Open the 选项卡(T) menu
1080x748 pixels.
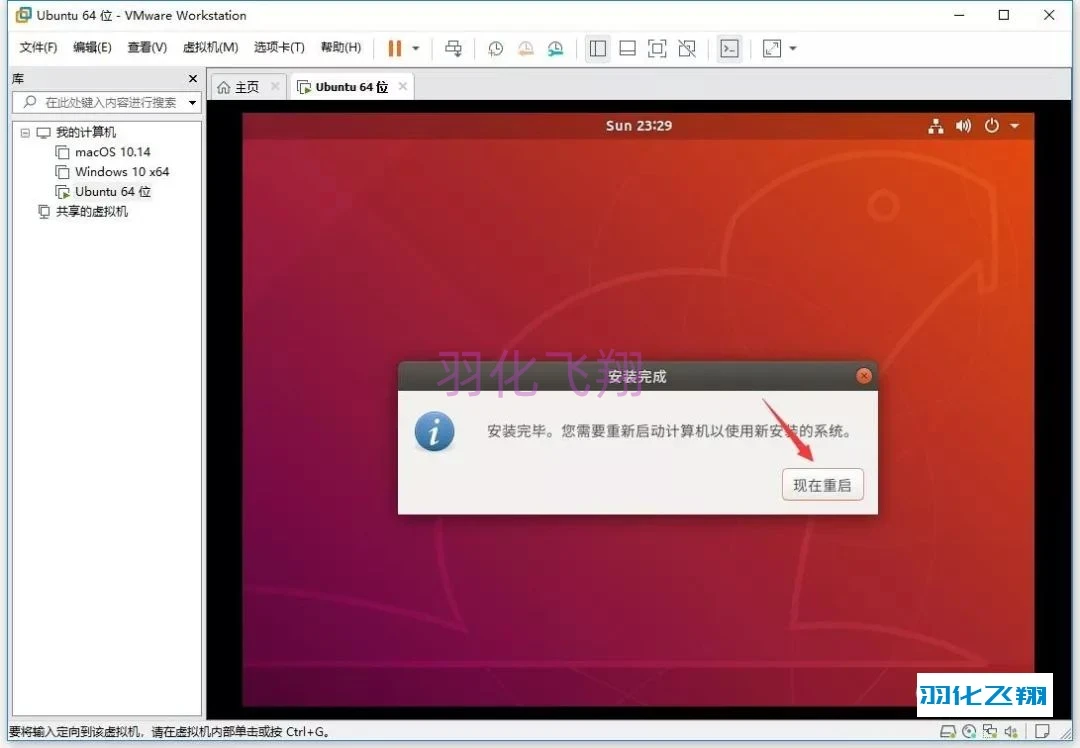[x=279, y=47]
